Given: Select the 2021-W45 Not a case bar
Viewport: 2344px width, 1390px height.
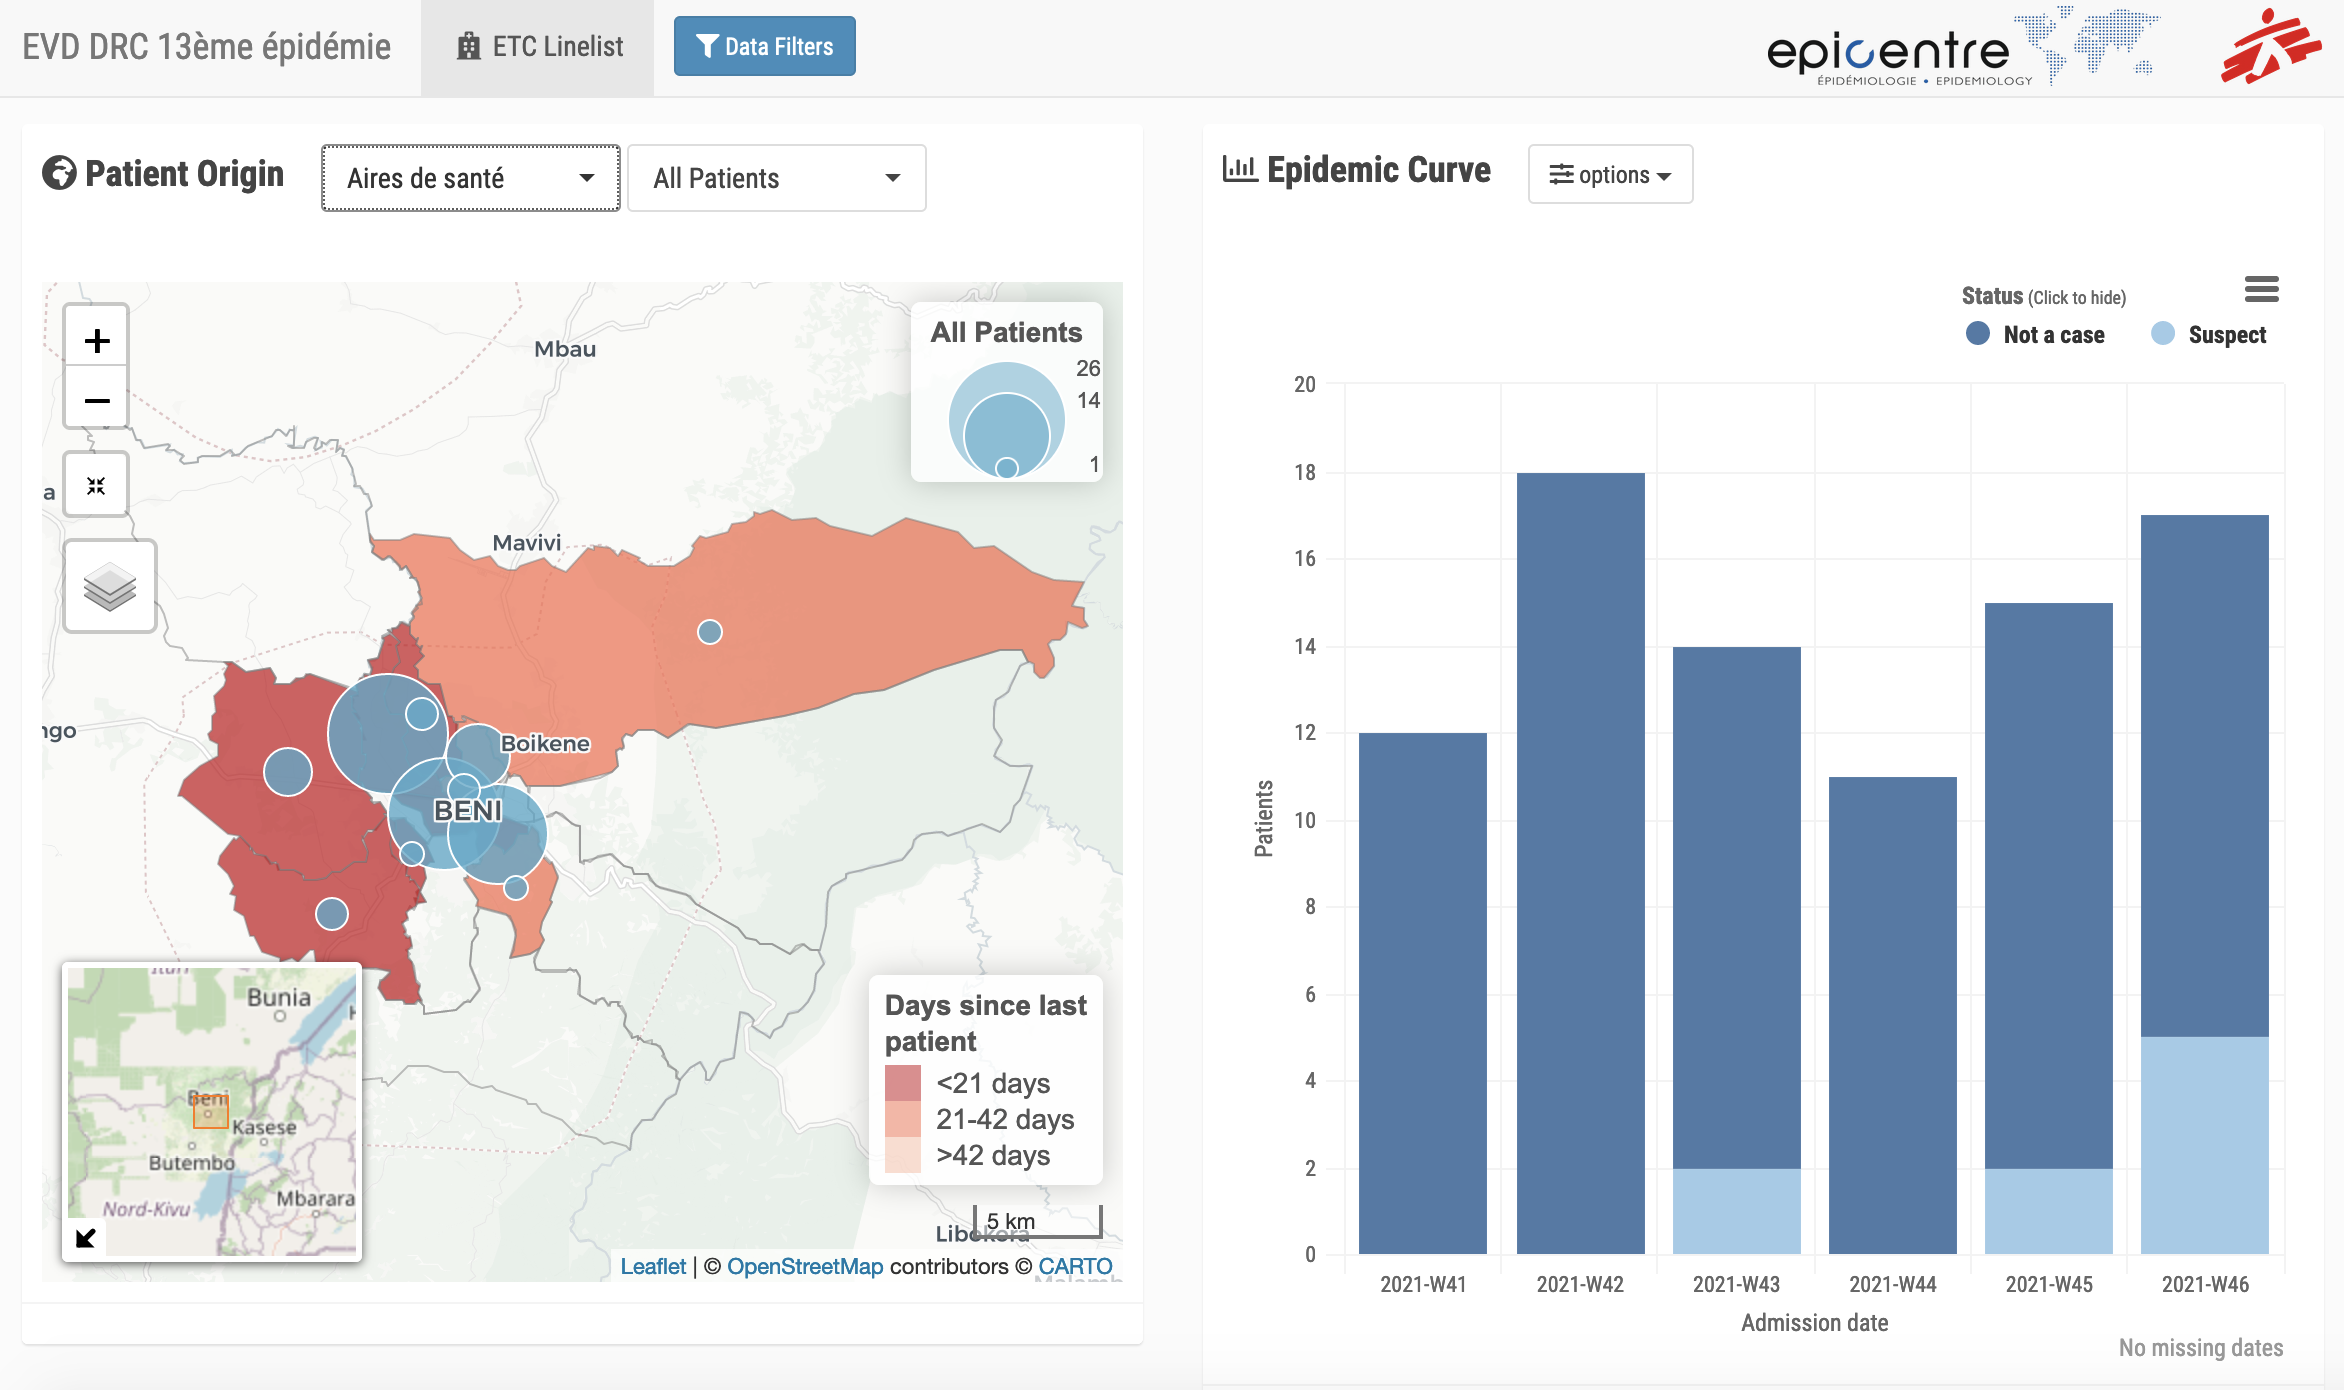Looking at the screenshot, I should click(2049, 885).
